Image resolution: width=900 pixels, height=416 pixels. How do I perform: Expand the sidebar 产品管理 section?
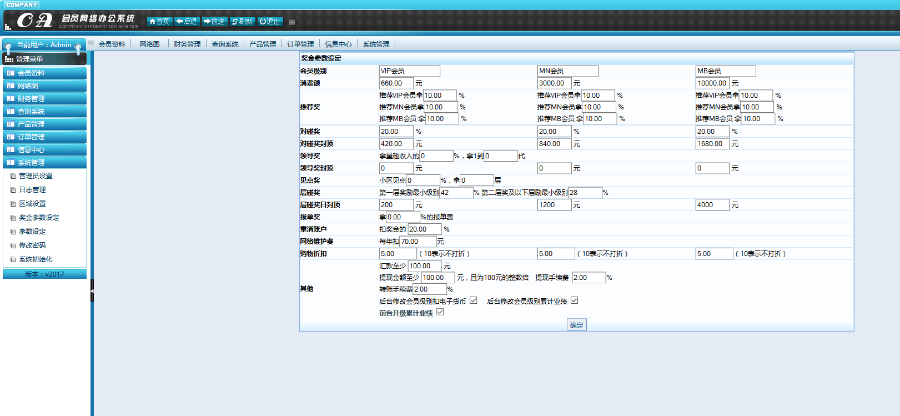tap(45, 124)
